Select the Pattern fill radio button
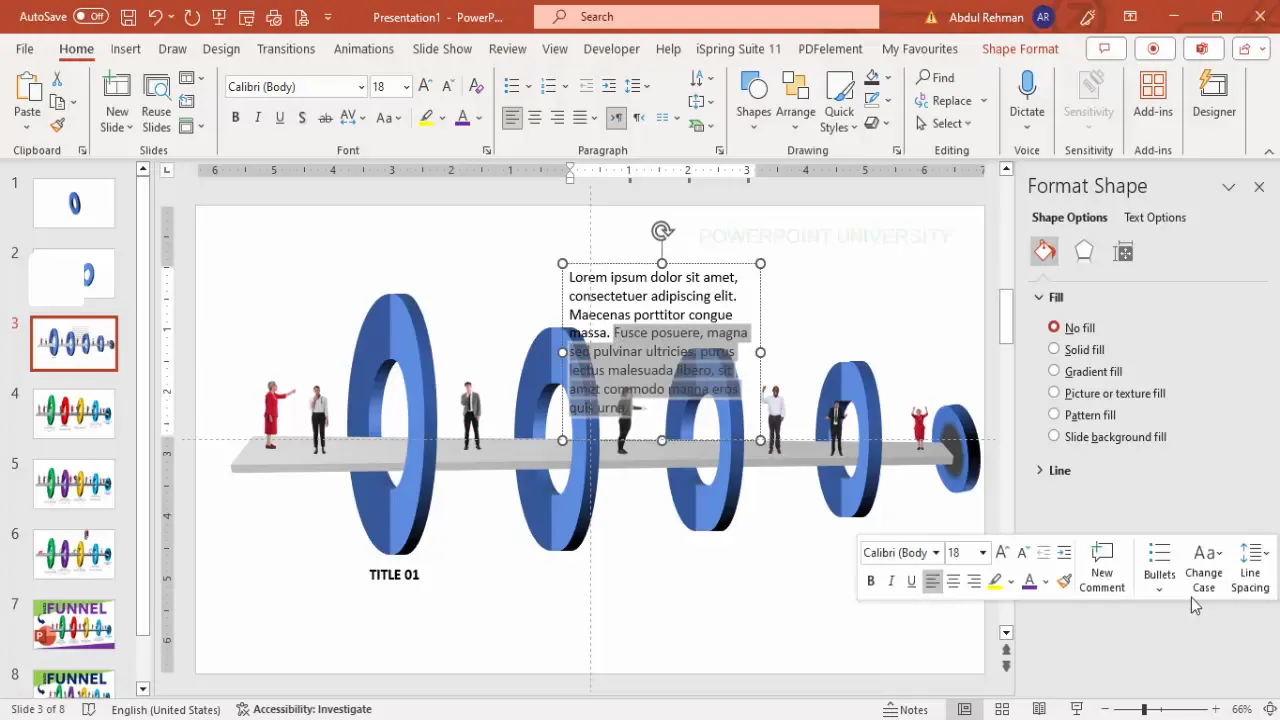This screenshot has width=1280, height=720. coord(1054,414)
